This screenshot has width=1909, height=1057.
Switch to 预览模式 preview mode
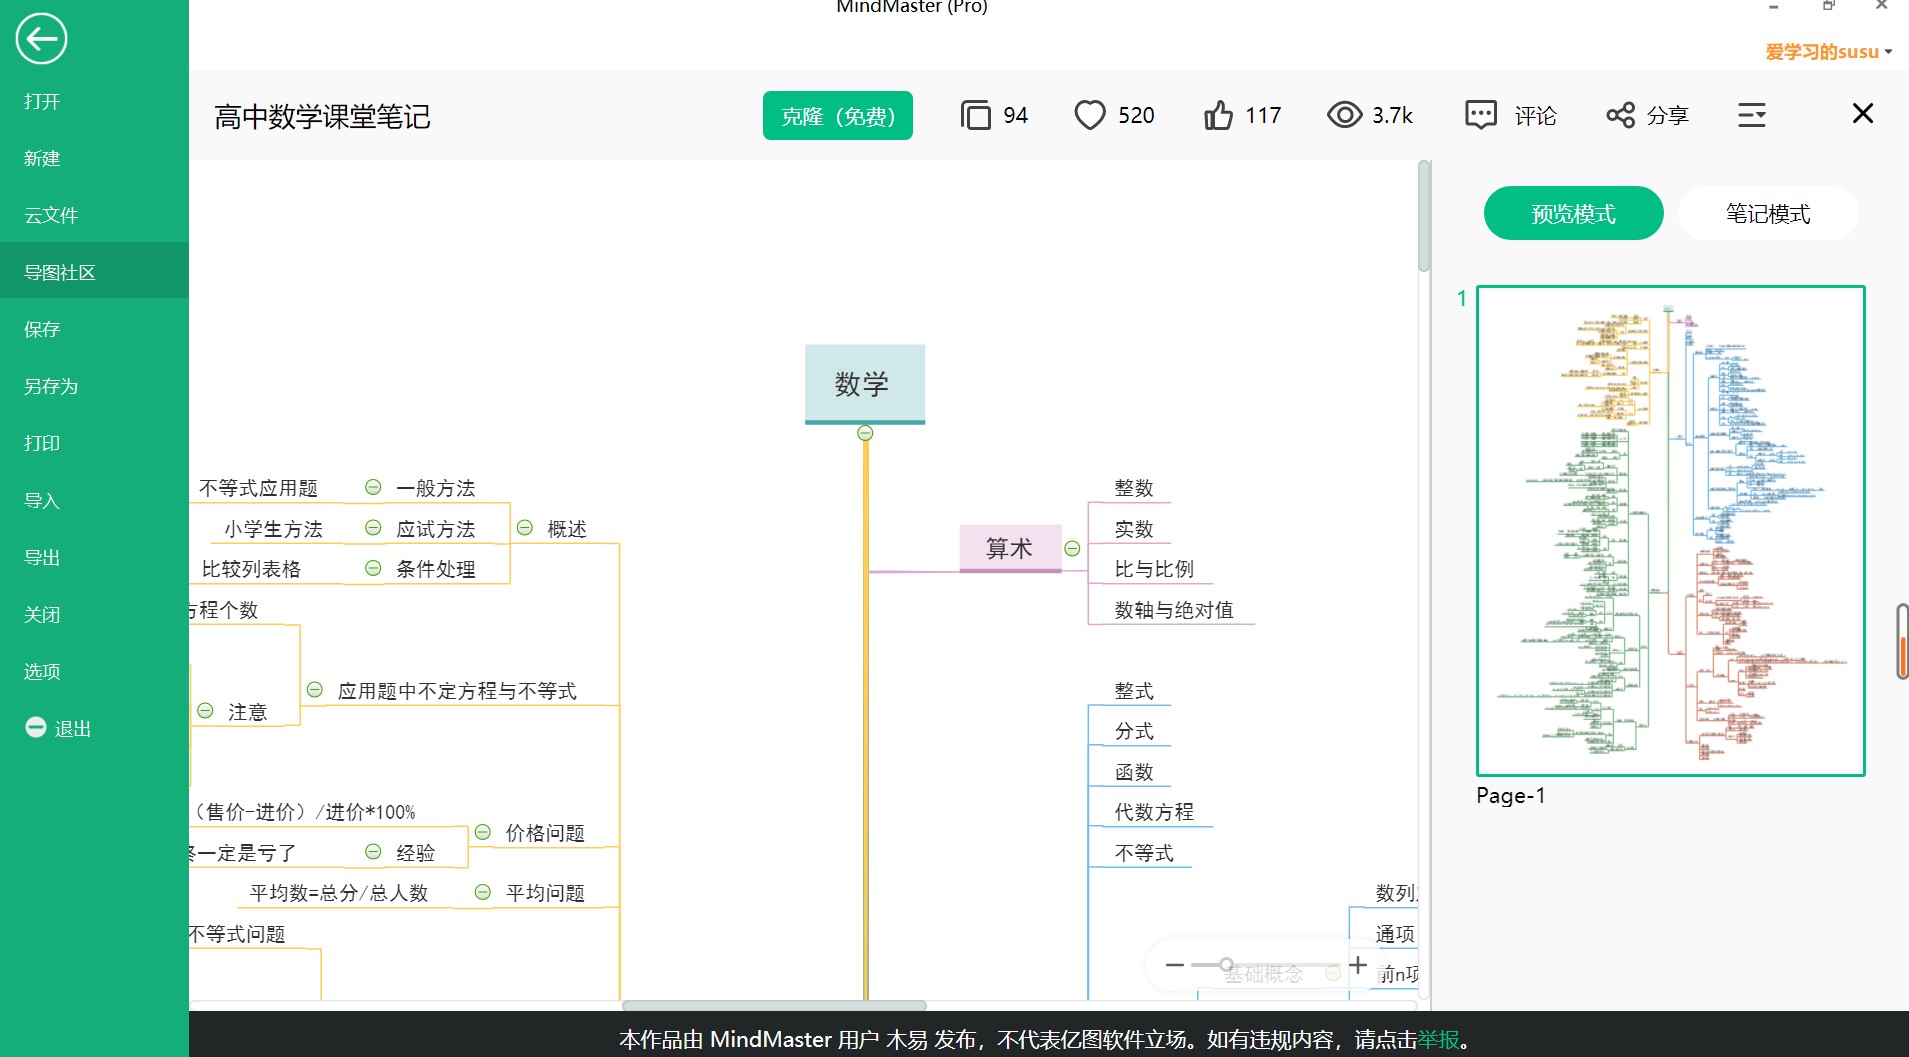tap(1574, 213)
